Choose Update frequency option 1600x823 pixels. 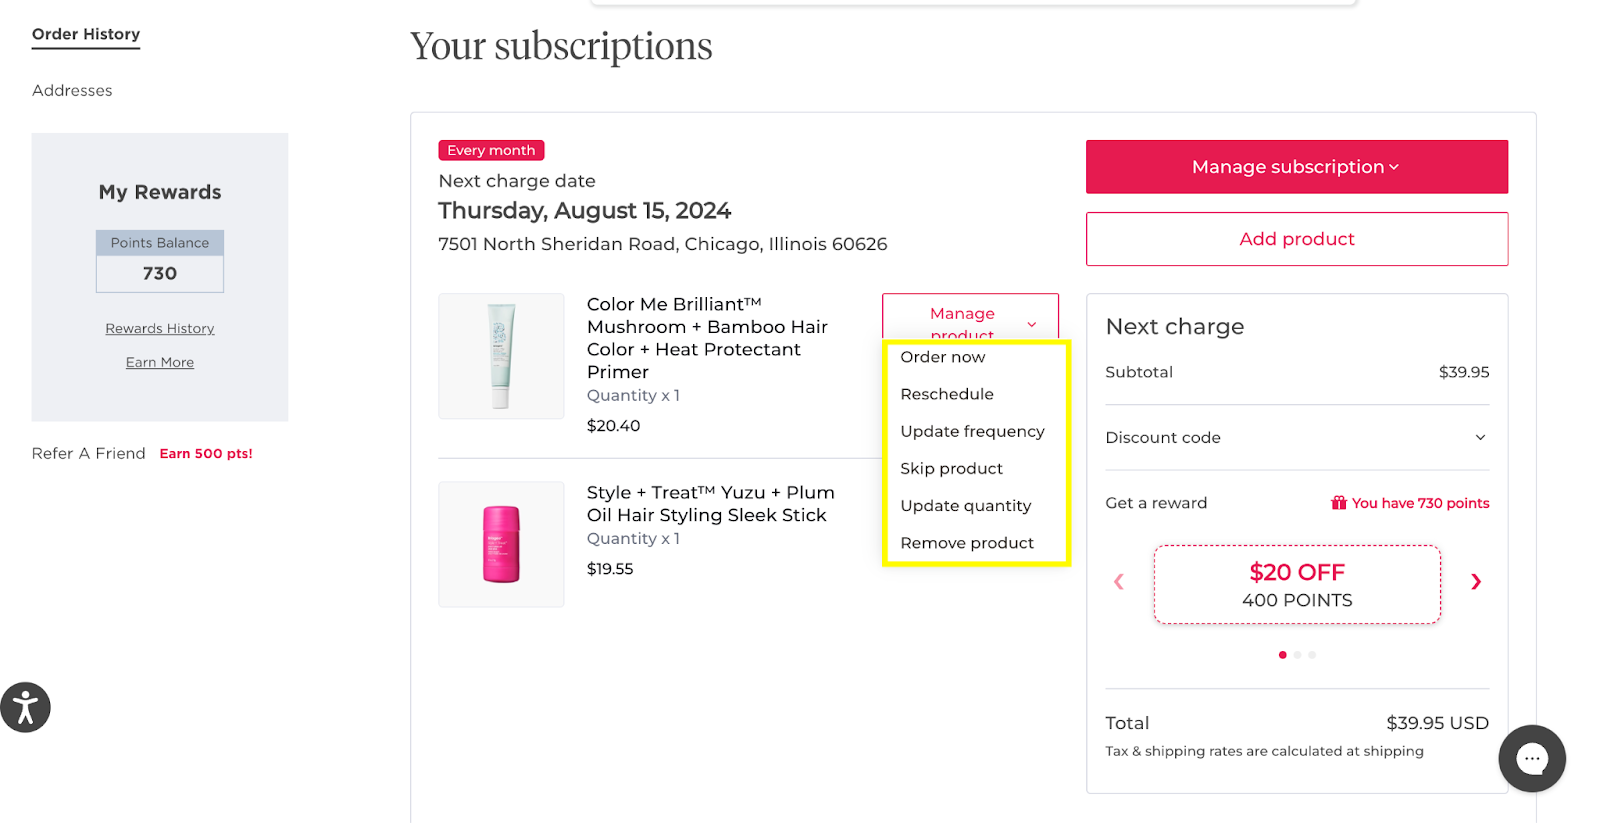[972, 431]
